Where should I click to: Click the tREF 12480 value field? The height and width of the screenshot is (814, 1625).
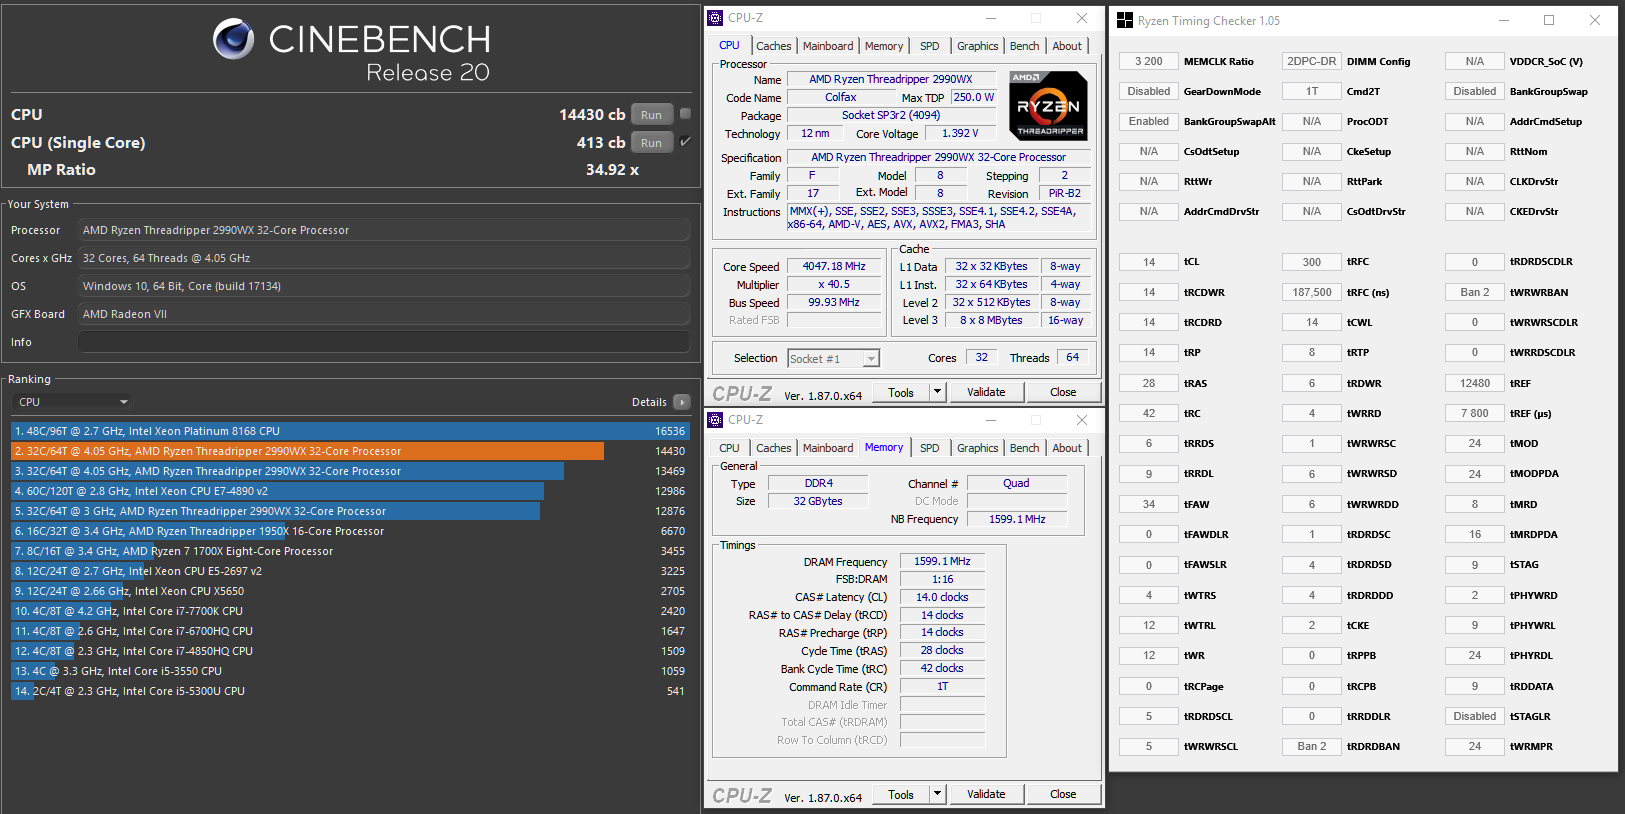1474,383
